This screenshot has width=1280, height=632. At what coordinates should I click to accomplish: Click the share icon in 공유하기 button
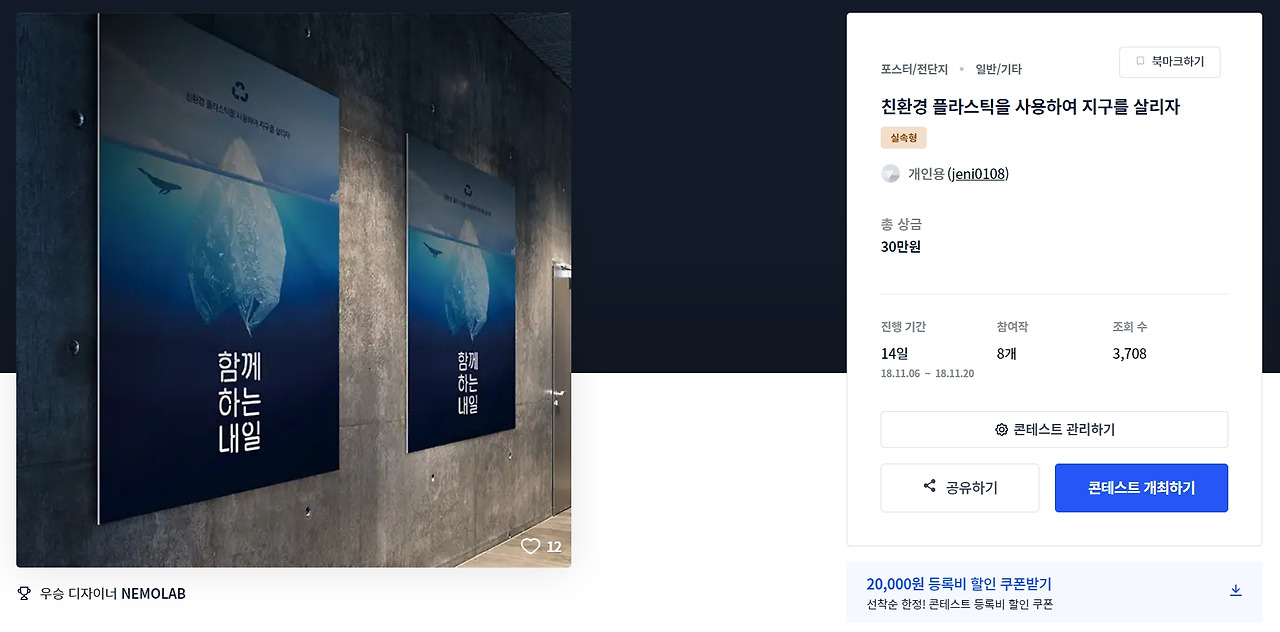930,487
